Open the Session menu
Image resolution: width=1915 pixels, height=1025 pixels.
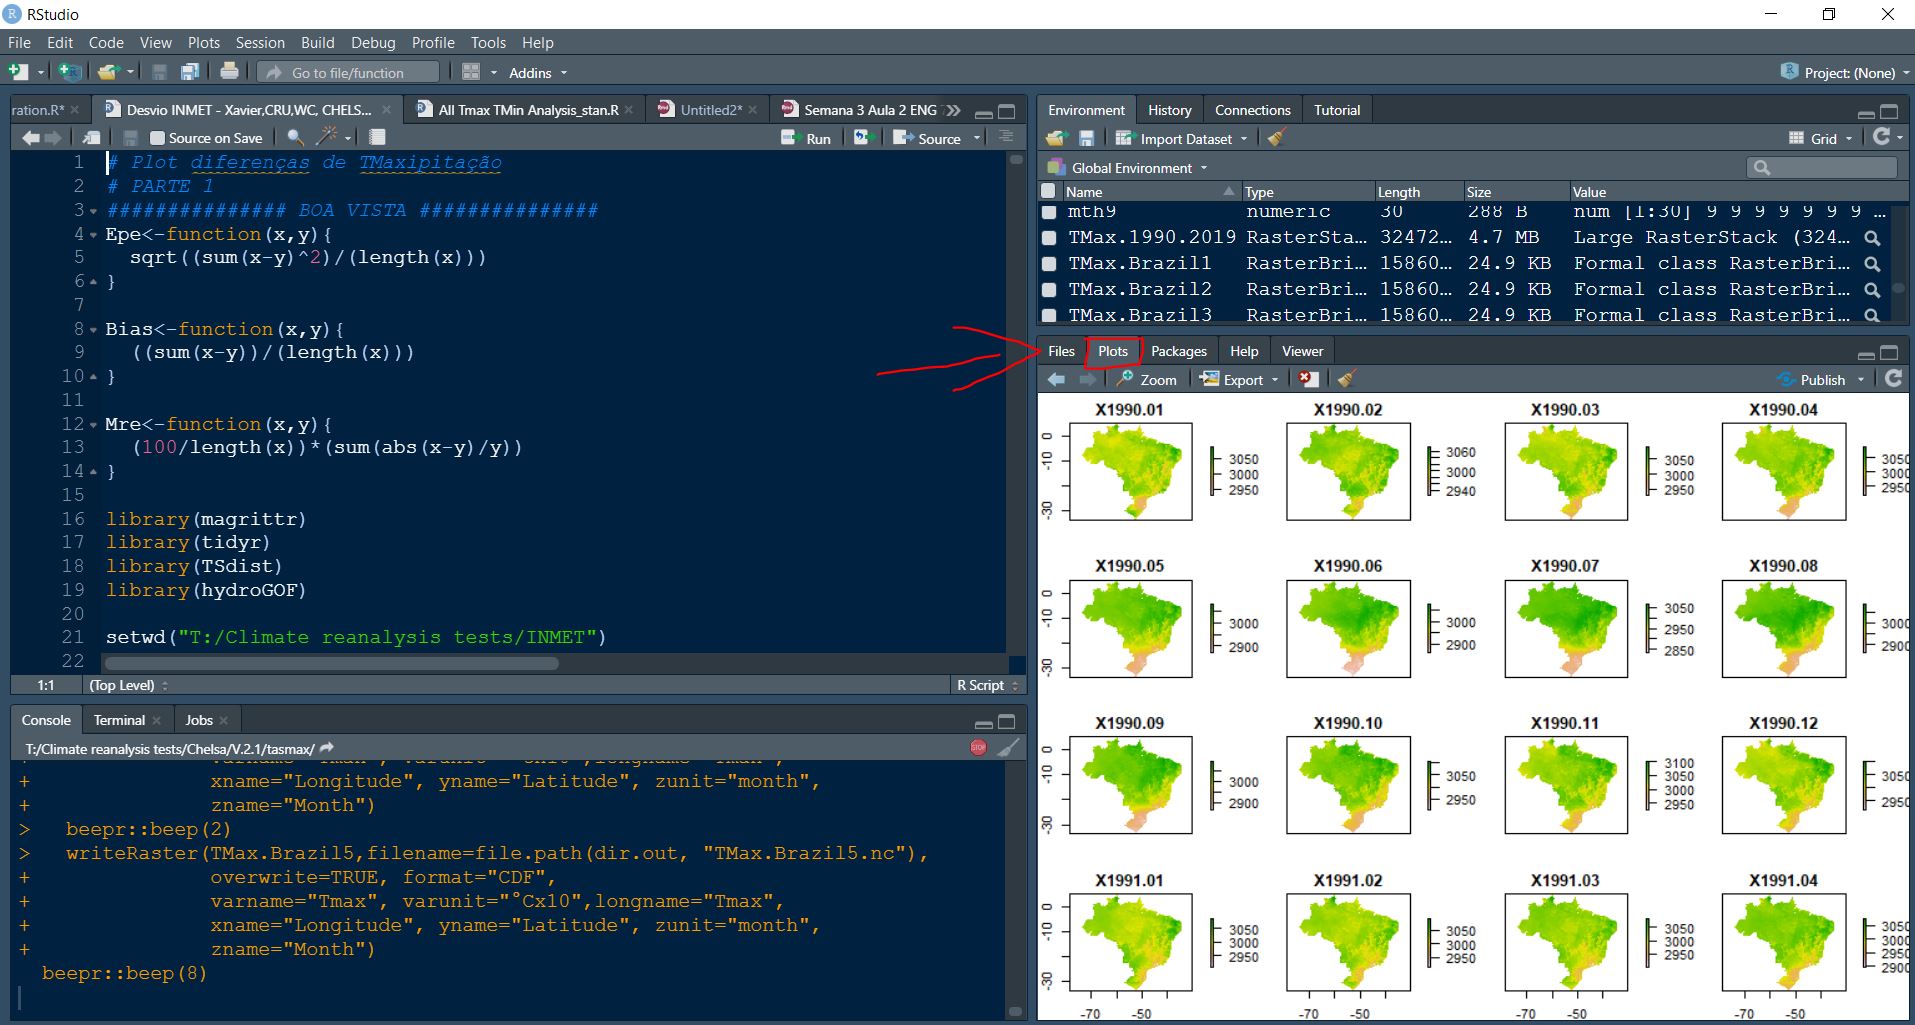[260, 43]
